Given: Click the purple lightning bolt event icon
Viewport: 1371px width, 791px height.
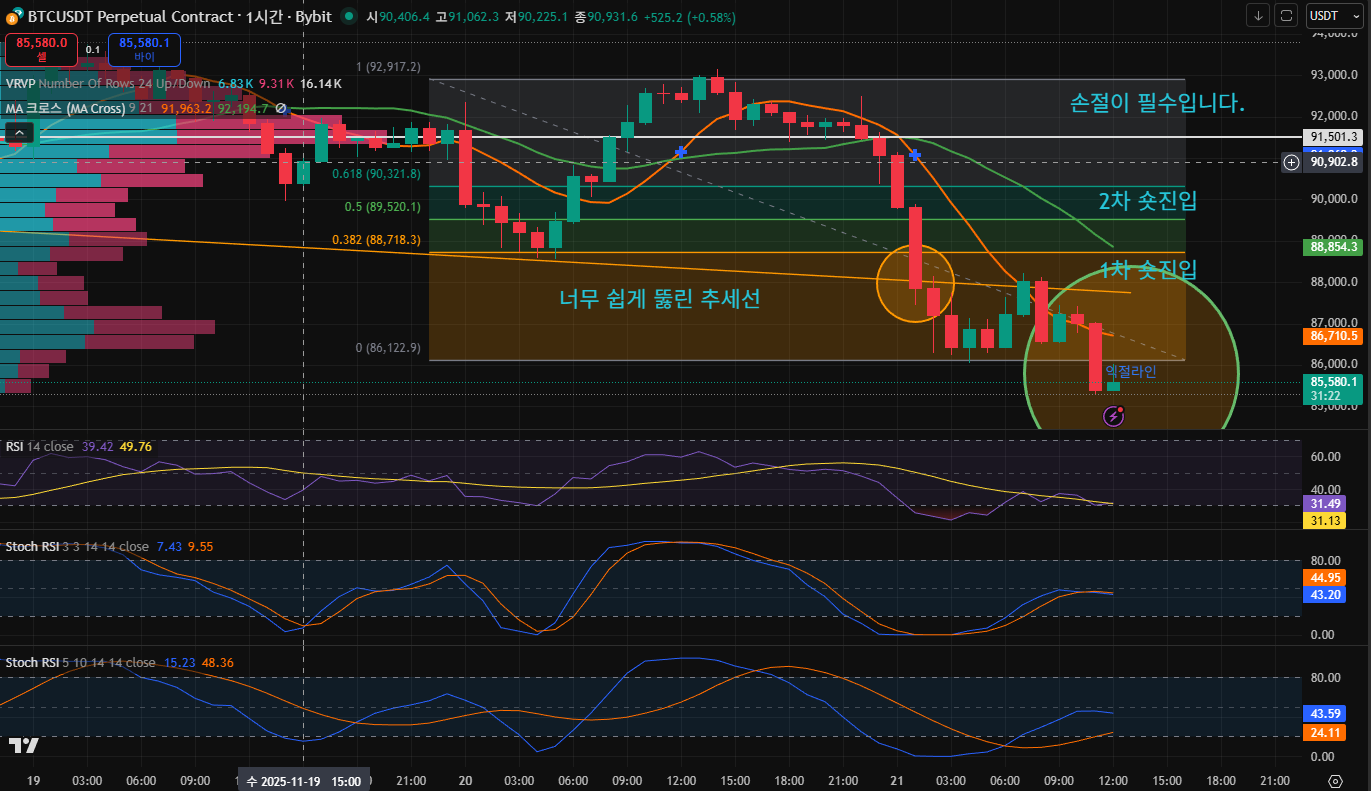Looking at the screenshot, I should 1113,416.
